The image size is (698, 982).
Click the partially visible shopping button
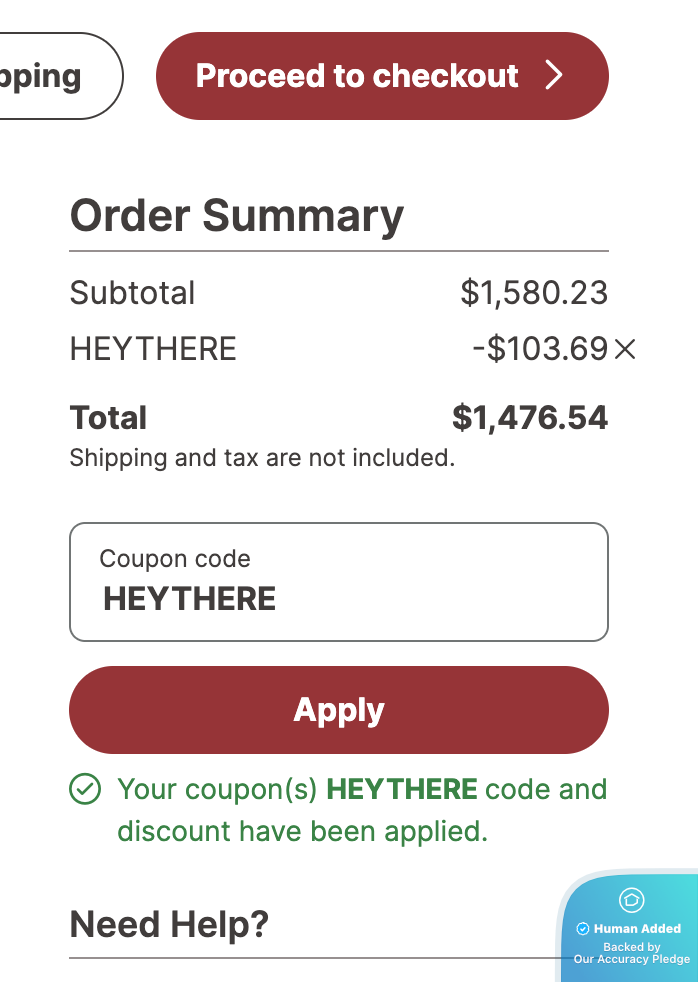click(x=50, y=76)
